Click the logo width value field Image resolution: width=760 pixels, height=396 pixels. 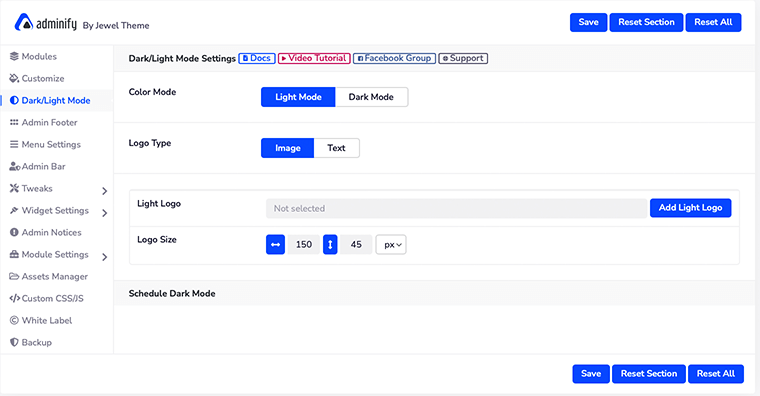304,244
